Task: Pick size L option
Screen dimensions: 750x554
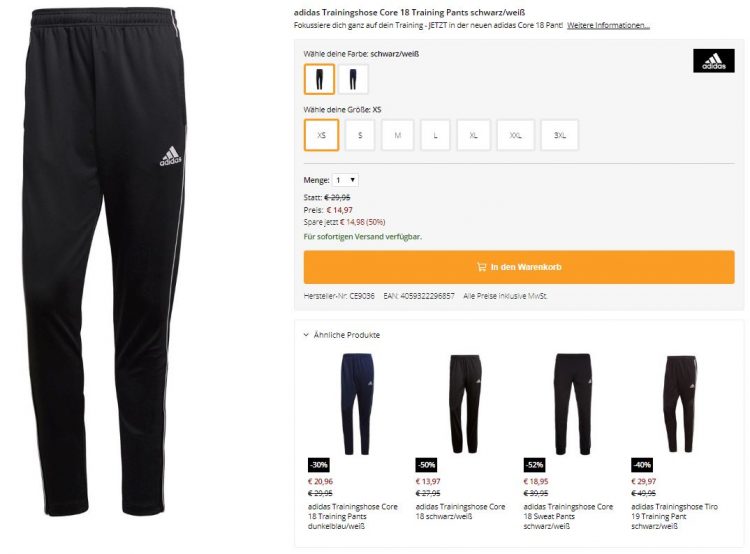Action: (x=435, y=135)
